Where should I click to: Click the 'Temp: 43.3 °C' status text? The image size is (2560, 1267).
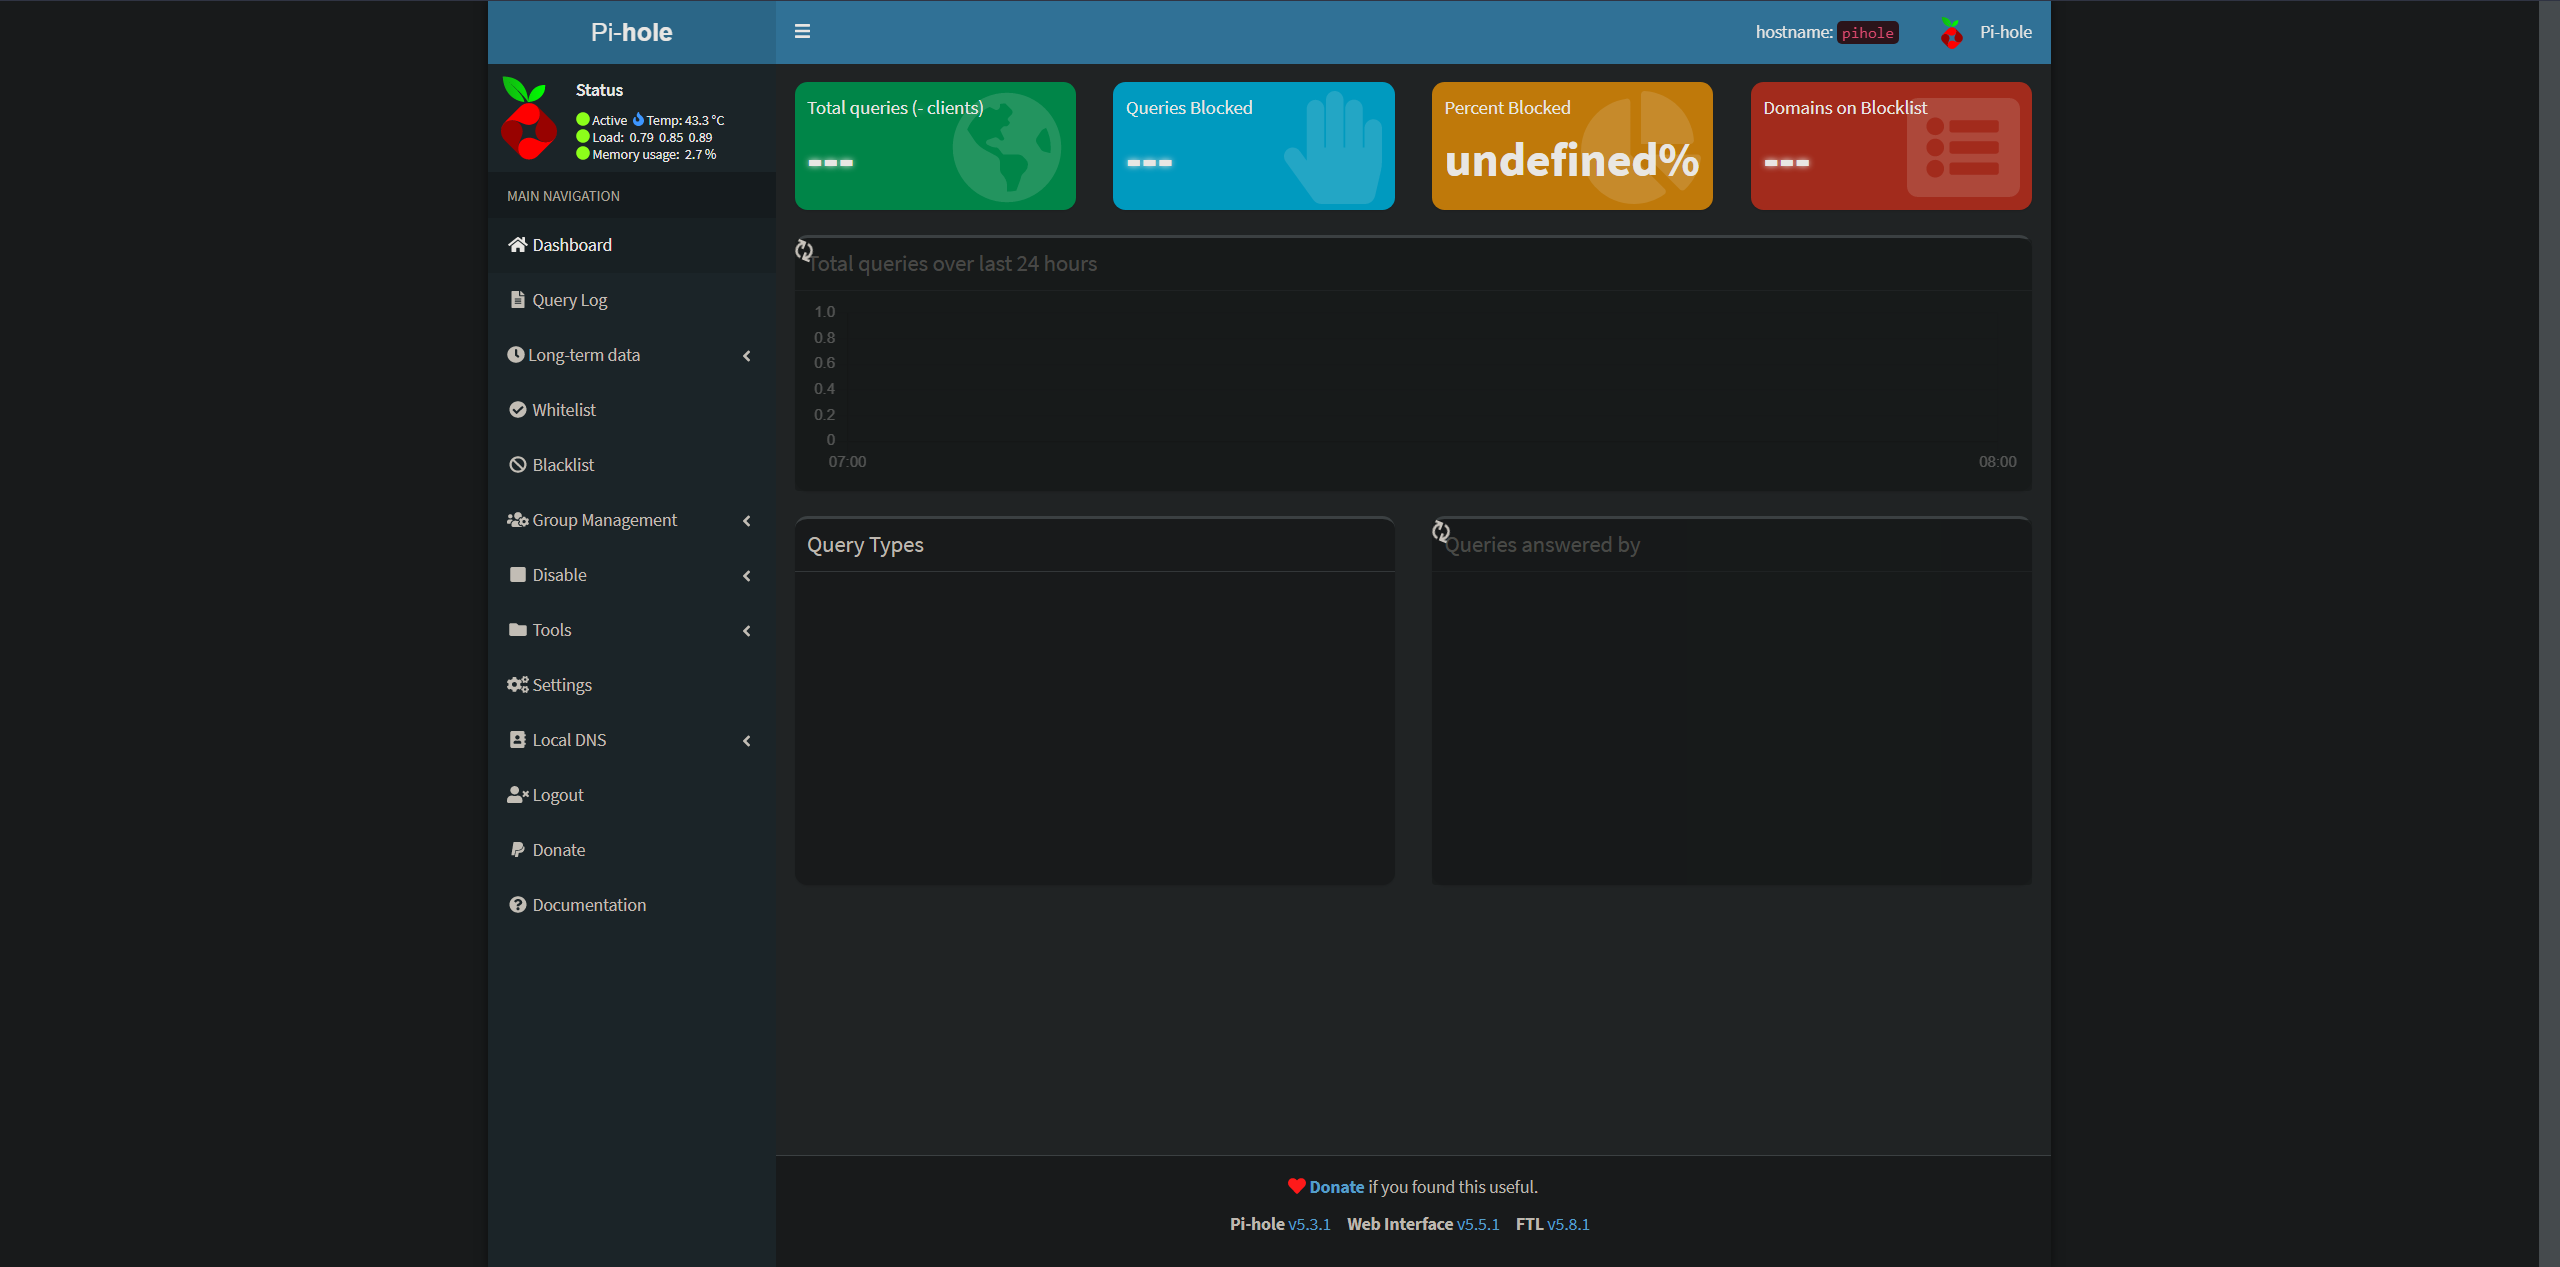point(685,120)
